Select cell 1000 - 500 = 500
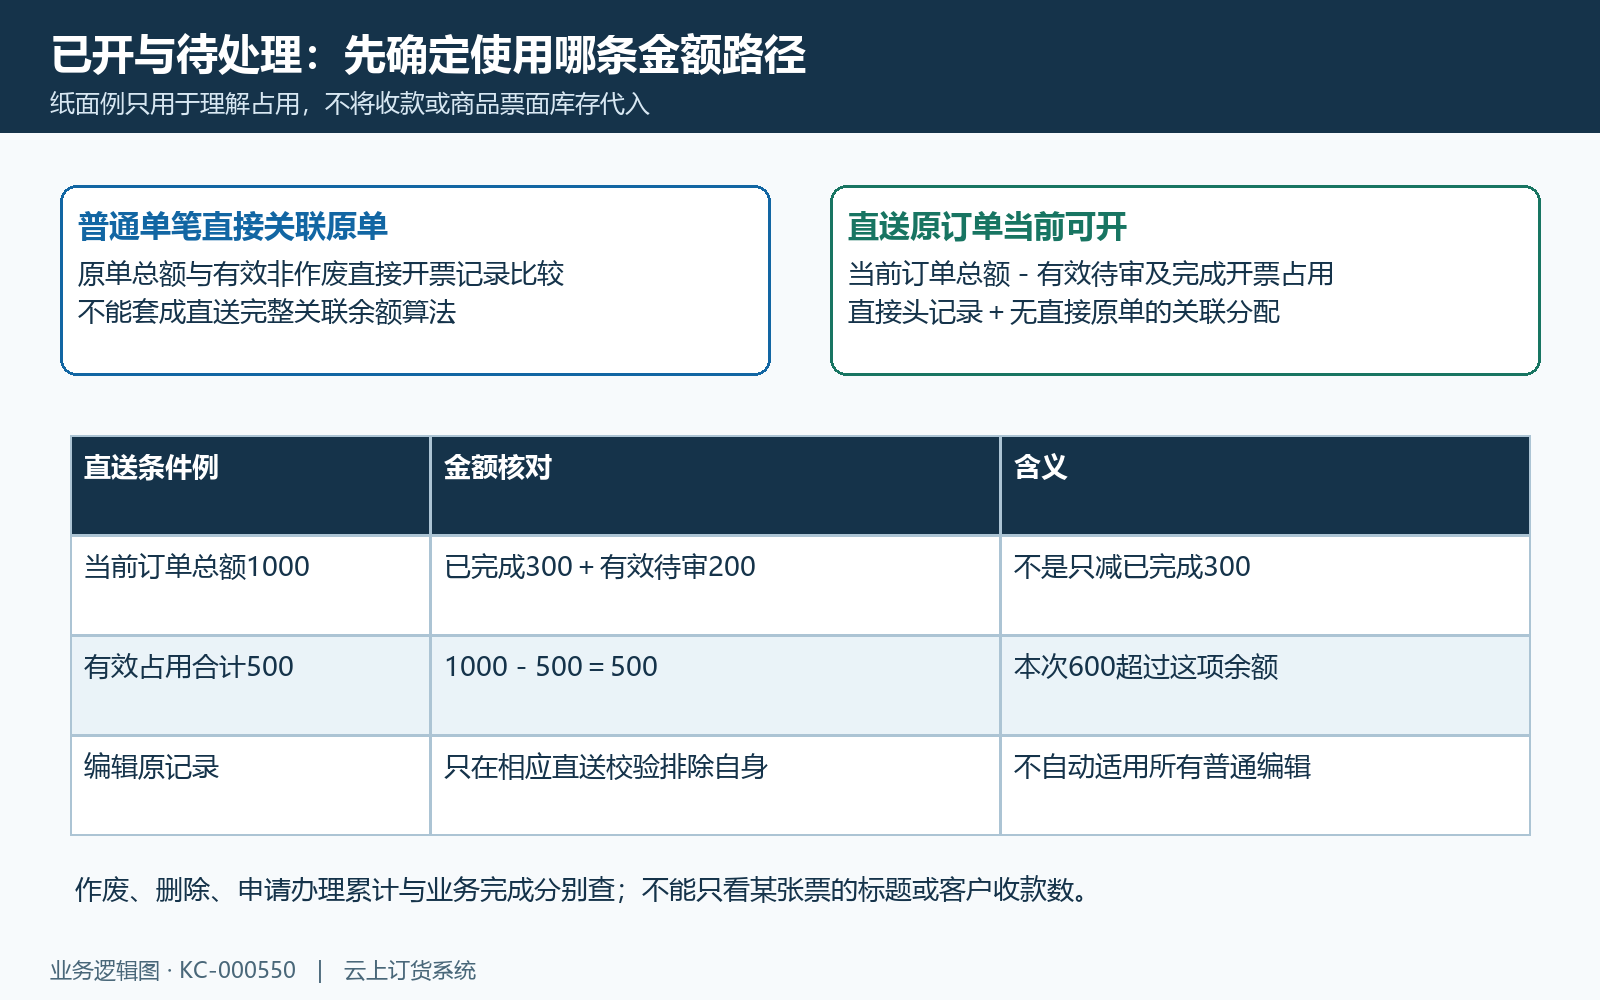The image size is (1600, 1000). click(715, 685)
